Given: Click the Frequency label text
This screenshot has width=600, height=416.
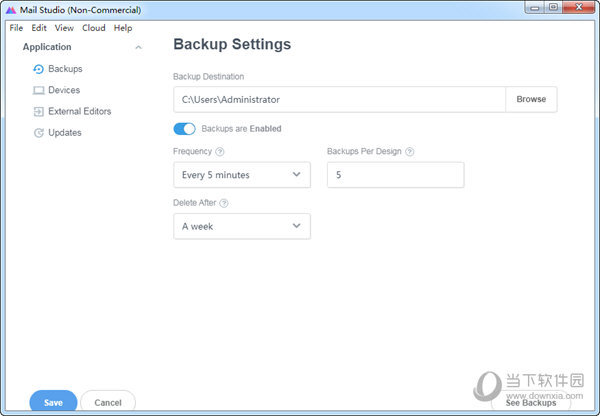Looking at the screenshot, I should (192, 152).
